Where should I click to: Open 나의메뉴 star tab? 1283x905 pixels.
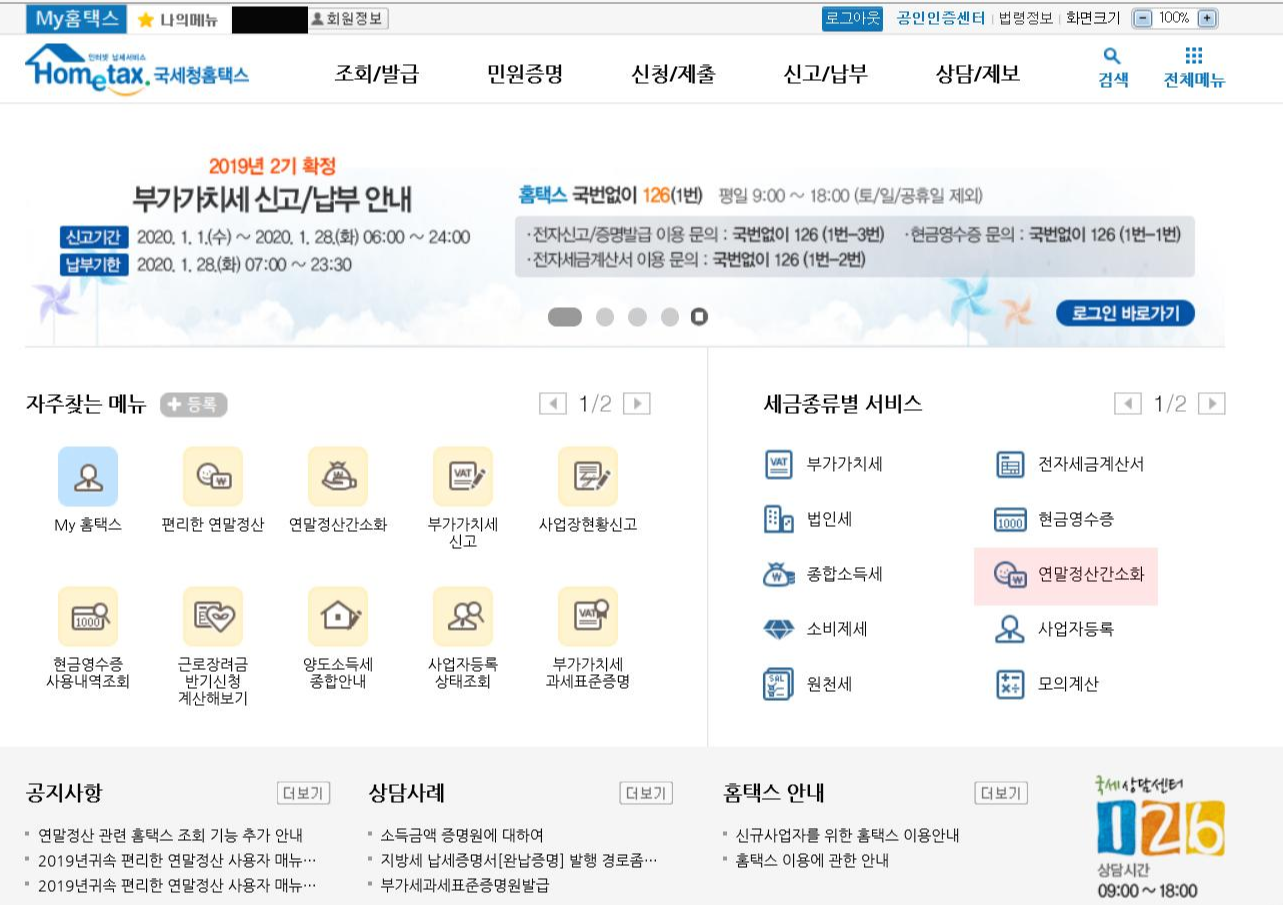[x=177, y=19]
